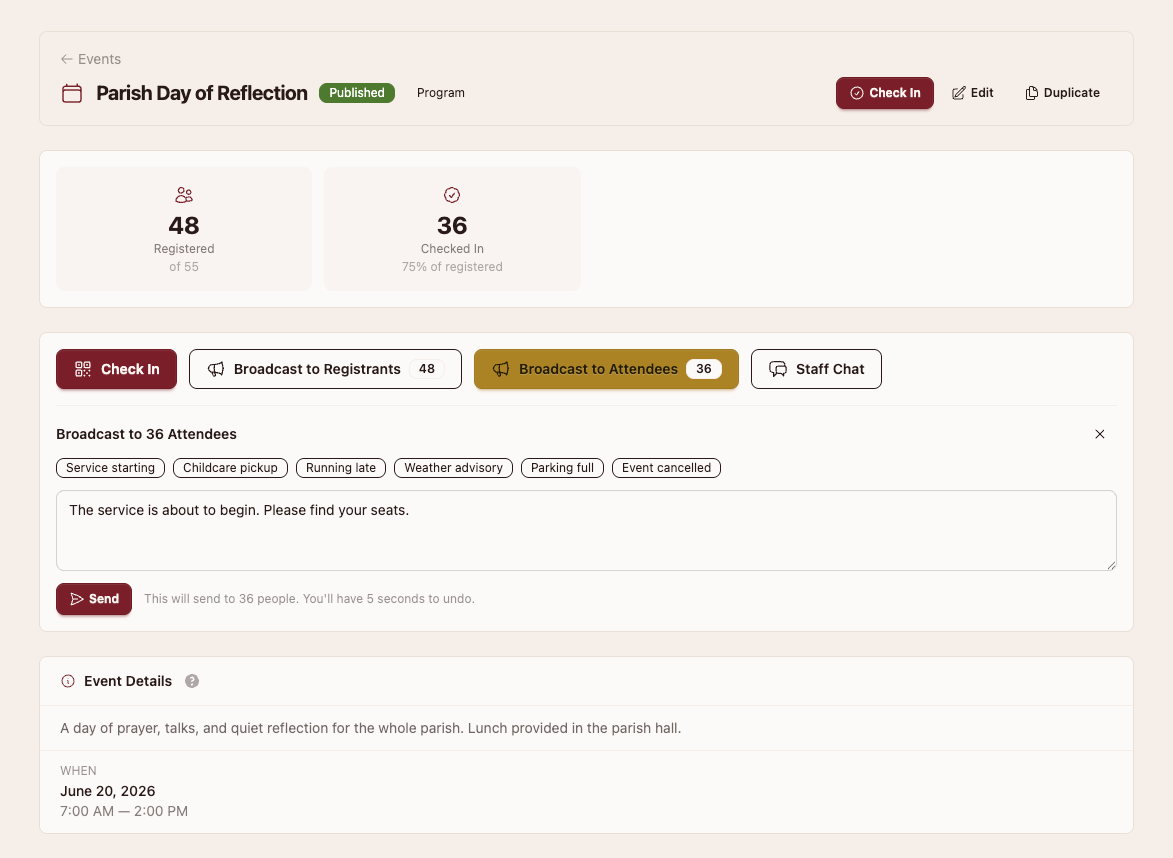The height and width of the screenshot is (858, 1173).
Task: Click the 36 Checked In count
Action: click(x=452, y=225)
